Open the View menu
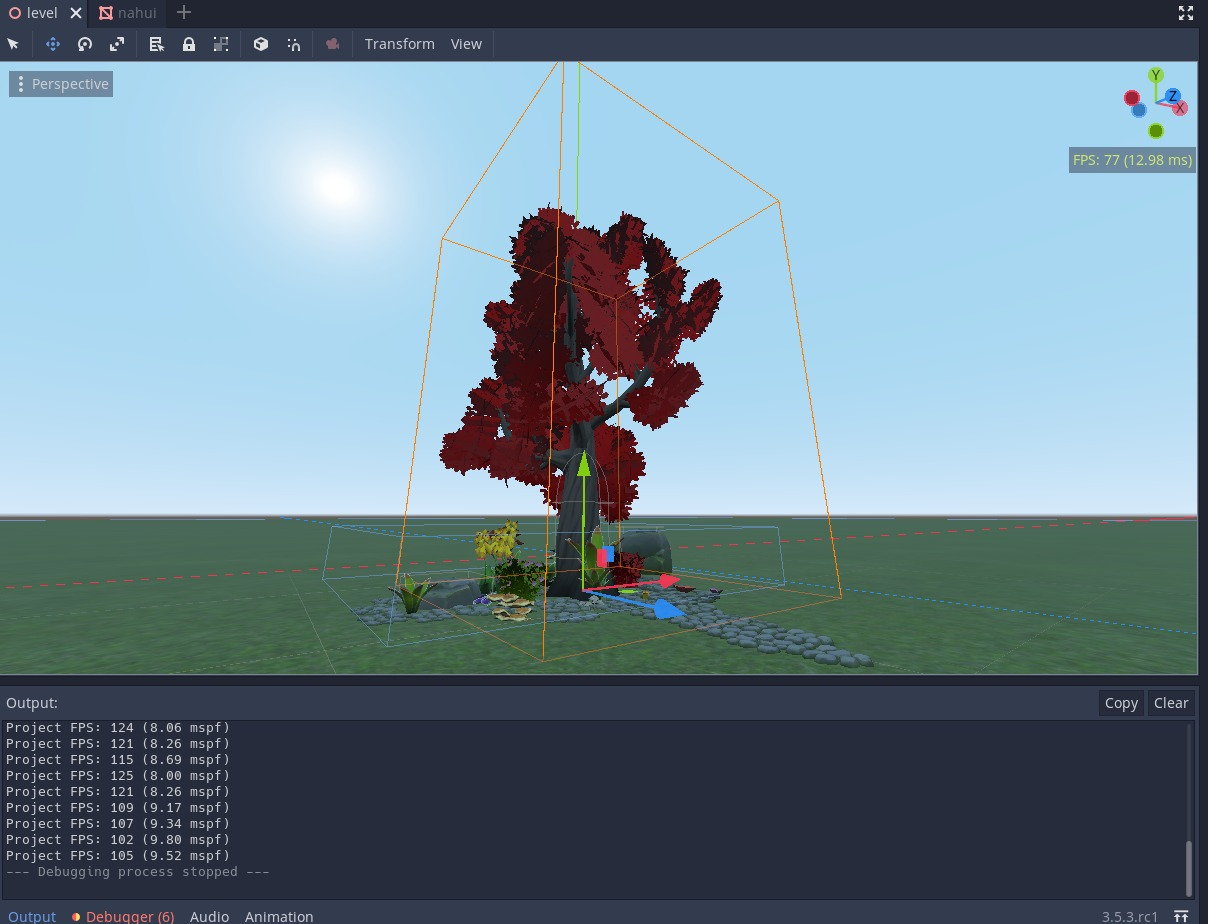This screenshot has height=924, width=1208. 466,44
